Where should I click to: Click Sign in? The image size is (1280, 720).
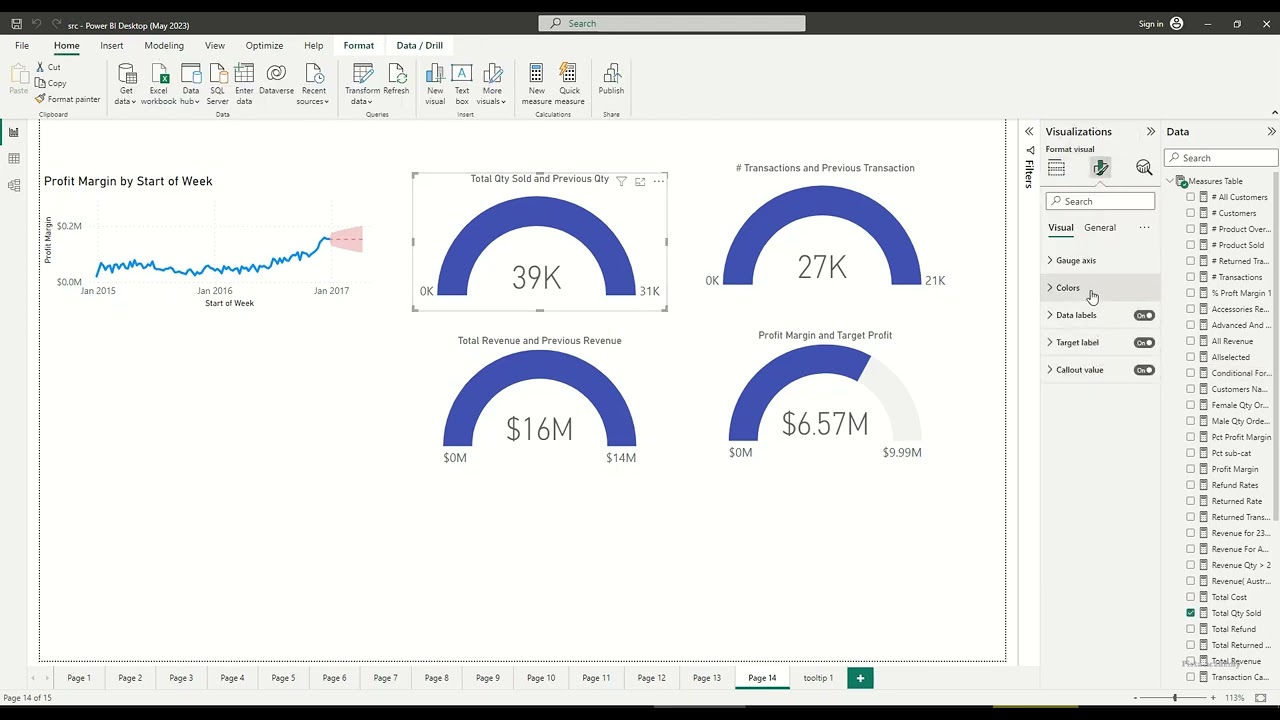click(1151, 24)
